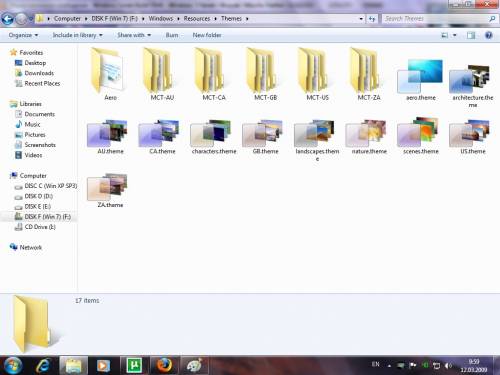Select the ZA.theme file icon
The width and height of the screenshot is (500, 375).
[x=107, y=187]
